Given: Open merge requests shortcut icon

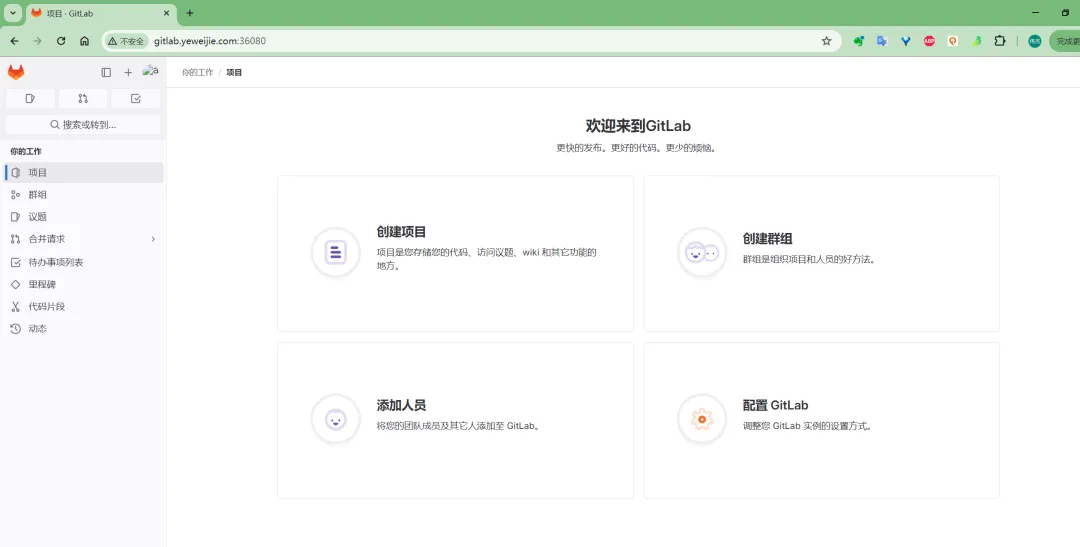Looking at the screenshot, I should point(83,98).
